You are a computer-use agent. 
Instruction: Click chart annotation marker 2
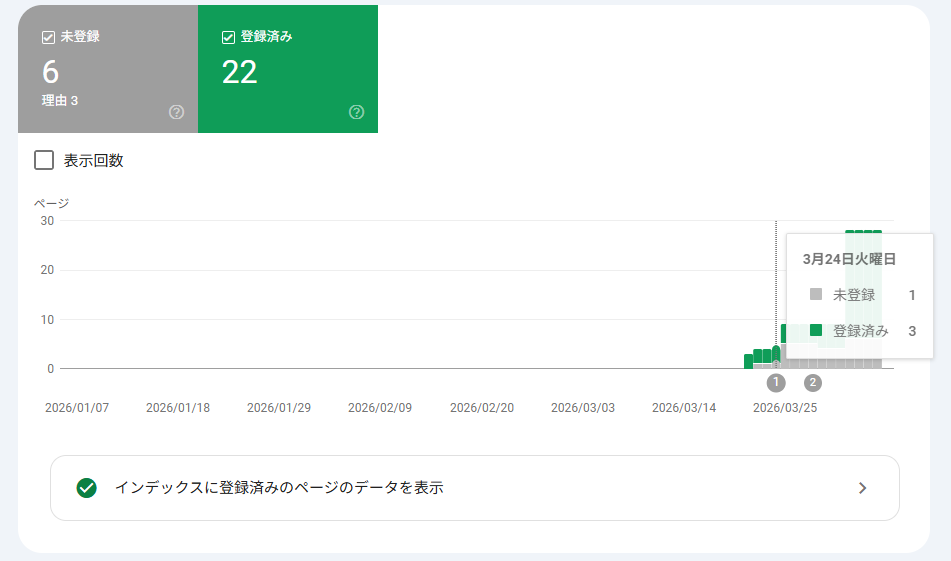point(813,382)
